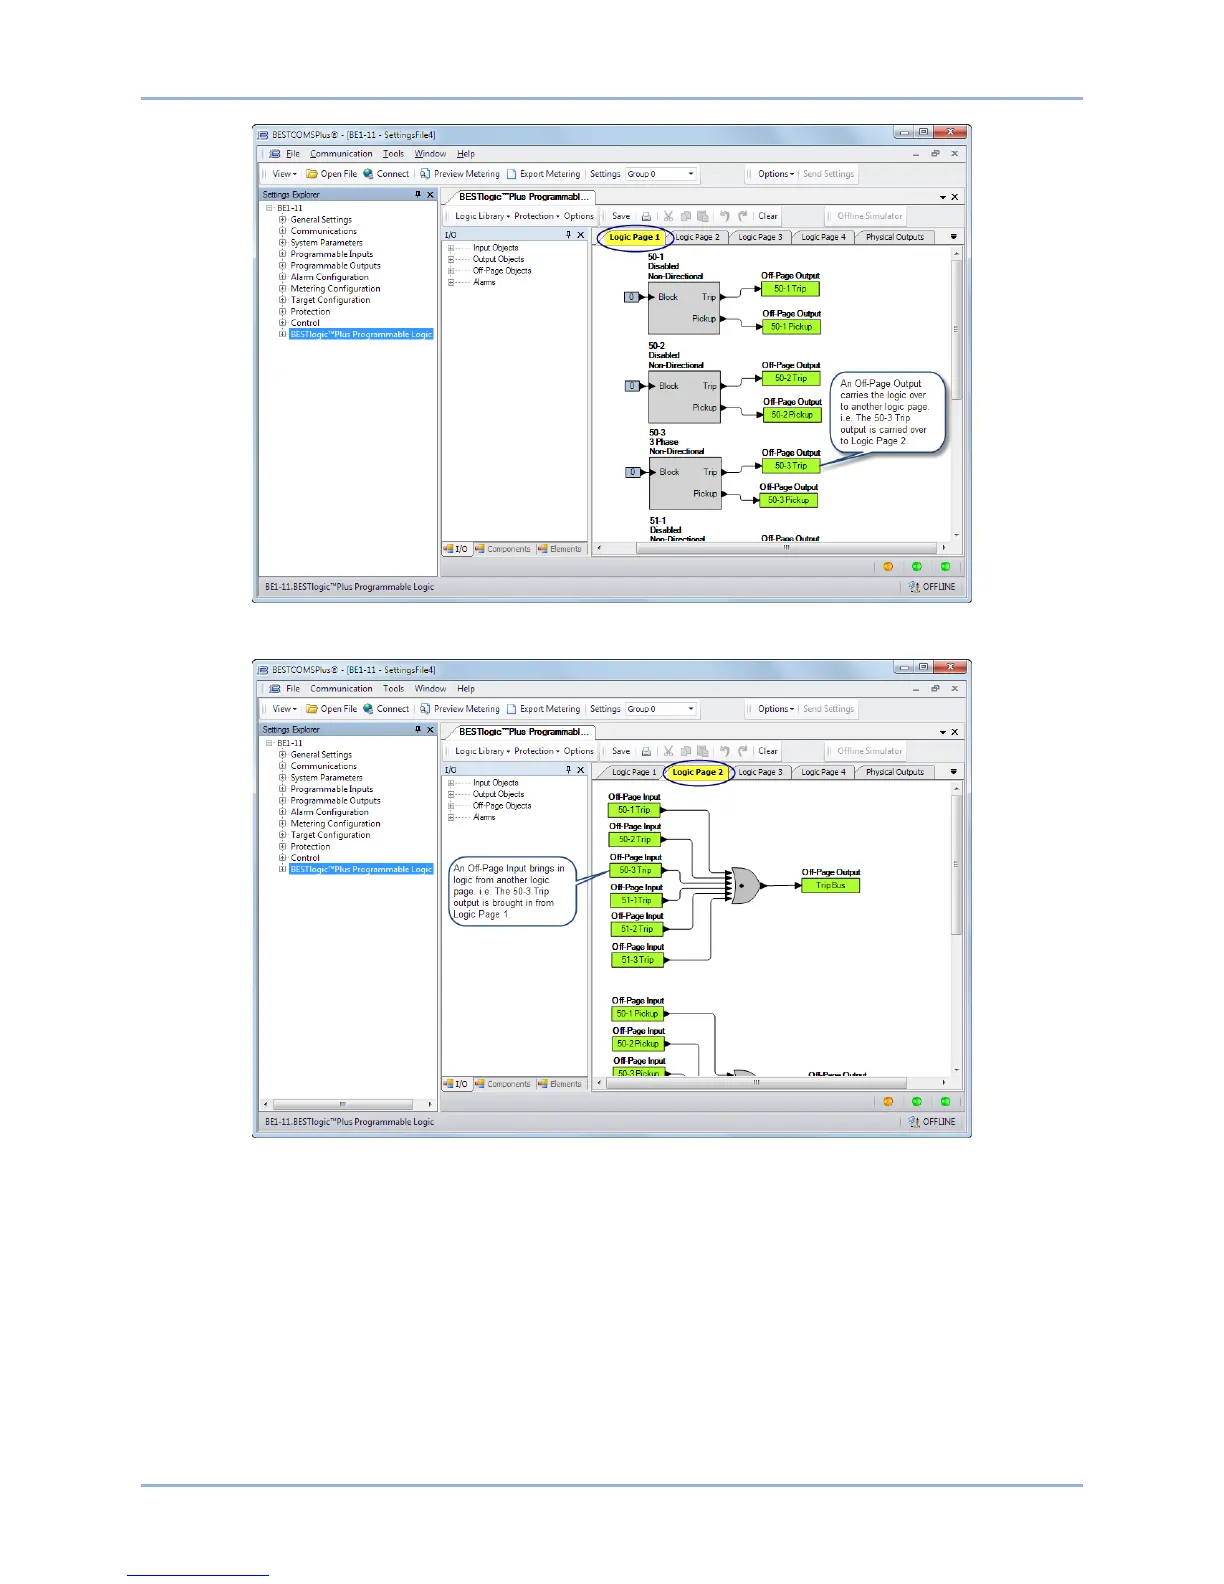The width and height of the screenshot is (1224, 1584).
Task: Select the Elements tab in upper window
Action: 559,549
